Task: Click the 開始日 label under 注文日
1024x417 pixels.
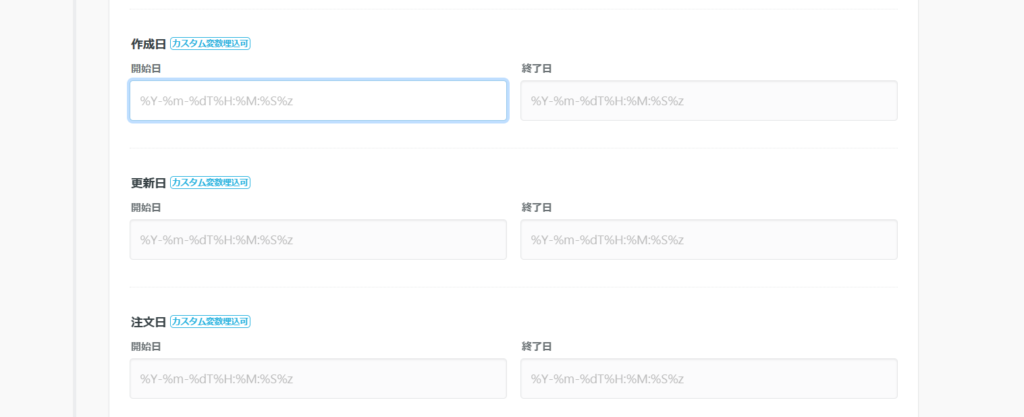Action: 146,346
